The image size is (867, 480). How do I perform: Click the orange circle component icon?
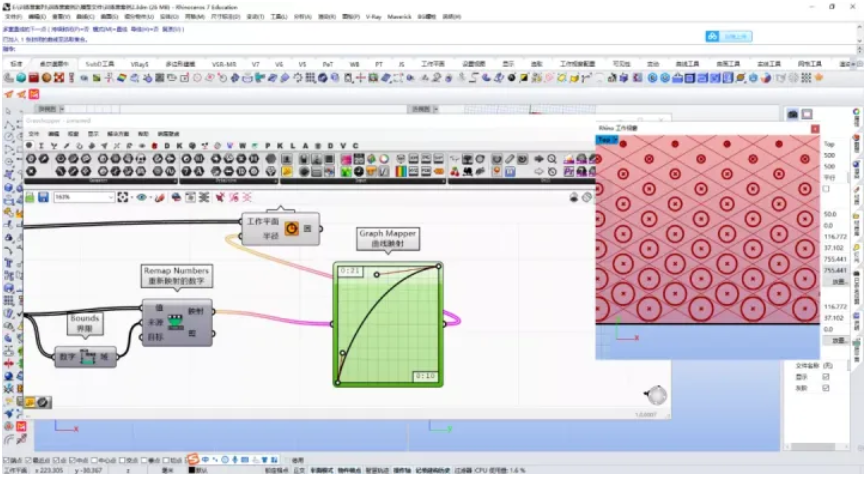pos(291,228)
